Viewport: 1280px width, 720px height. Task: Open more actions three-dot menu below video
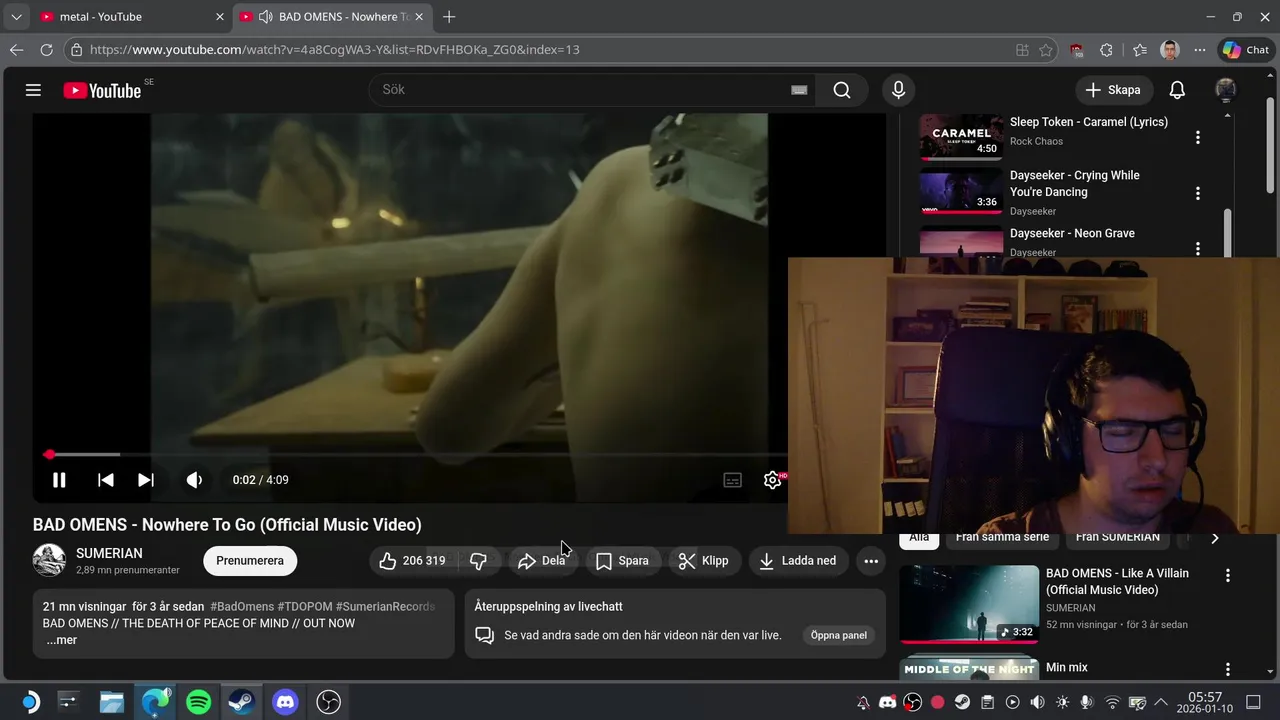(x=871, y=561)
